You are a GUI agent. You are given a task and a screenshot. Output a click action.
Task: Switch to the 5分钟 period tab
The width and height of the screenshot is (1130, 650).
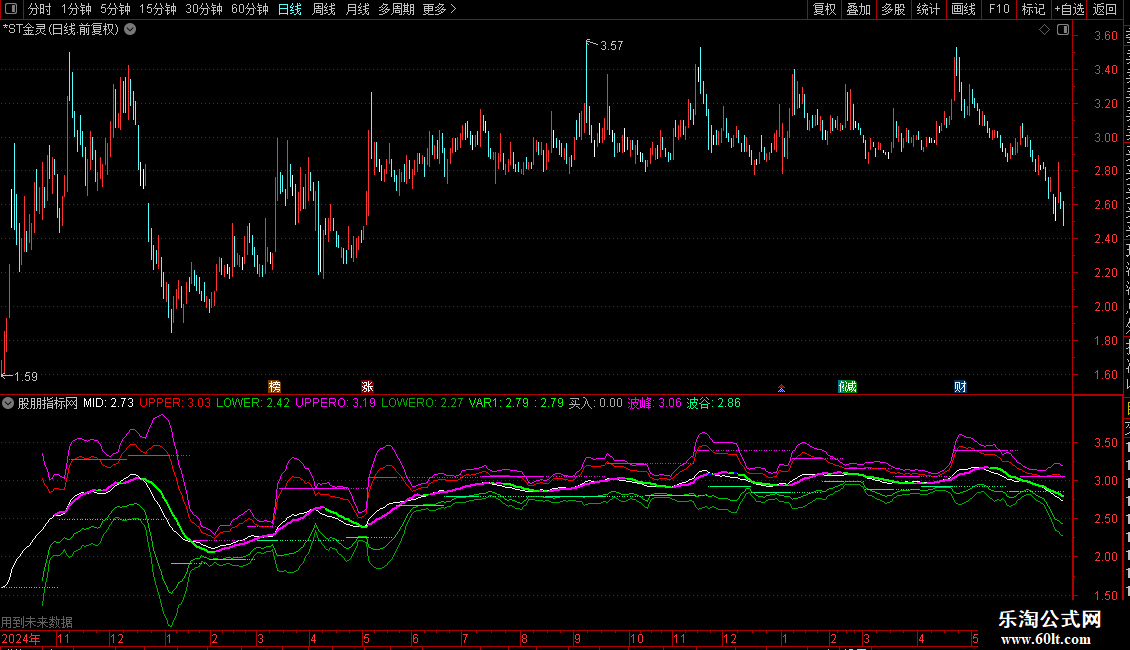click(x=115, y=9)
